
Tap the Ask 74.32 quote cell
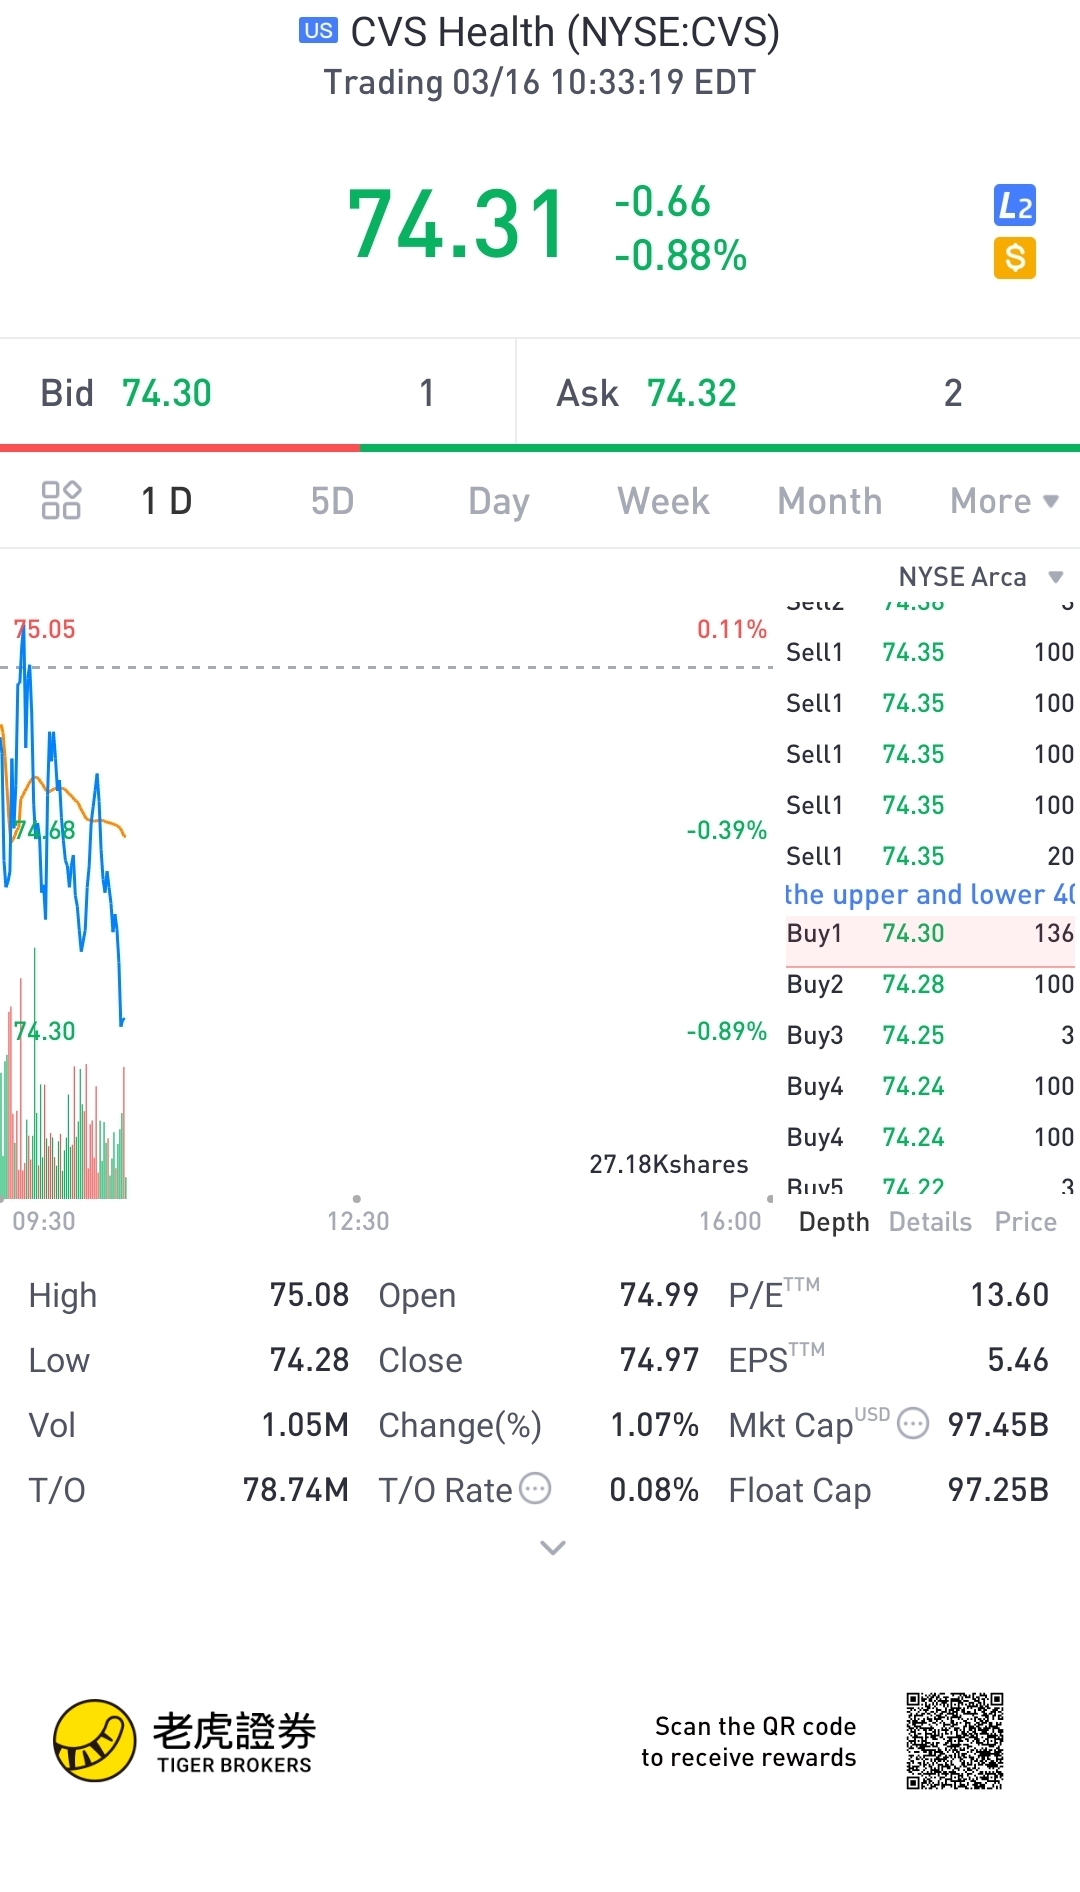click(x=798, y=393)
